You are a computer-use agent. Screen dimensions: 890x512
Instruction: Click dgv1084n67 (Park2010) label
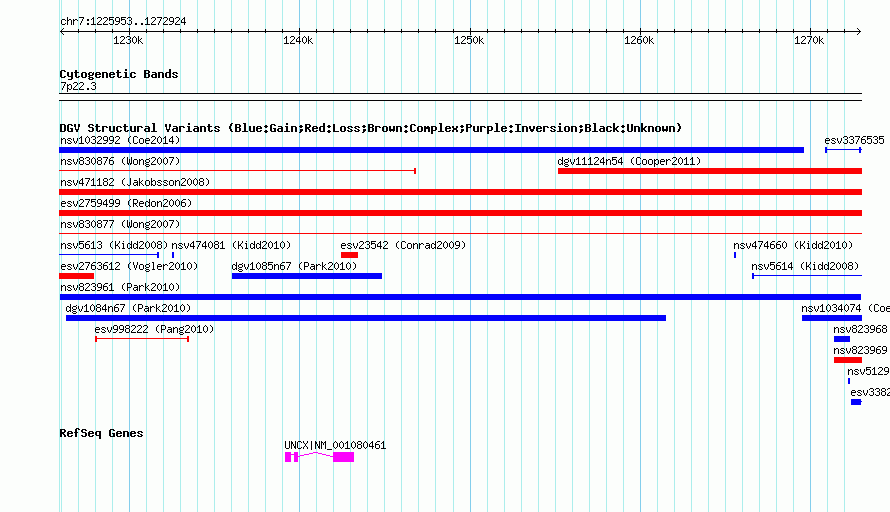point(128,308)
